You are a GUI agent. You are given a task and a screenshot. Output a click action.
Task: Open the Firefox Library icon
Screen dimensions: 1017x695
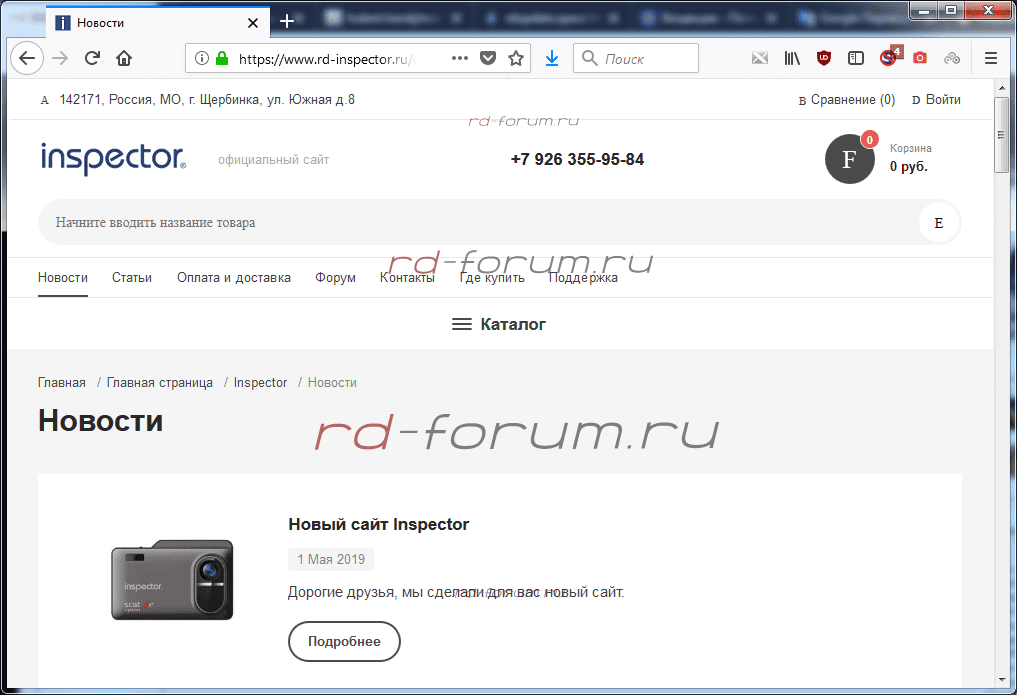pyautogui.click(x=792, y=58)
